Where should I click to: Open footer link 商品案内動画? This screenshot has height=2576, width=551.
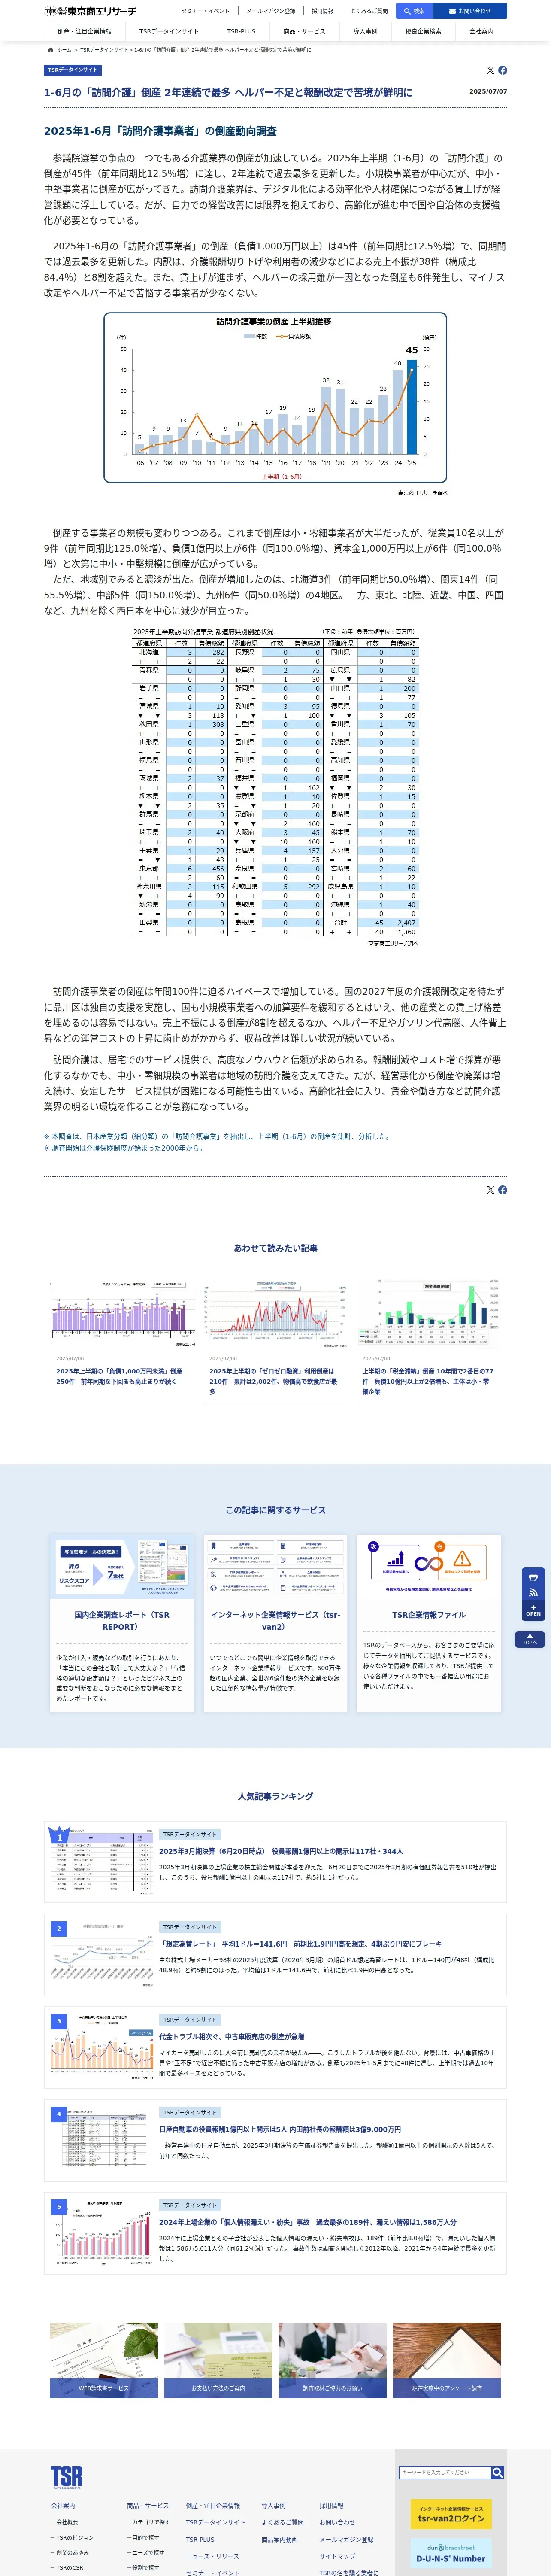[280, 2539]
